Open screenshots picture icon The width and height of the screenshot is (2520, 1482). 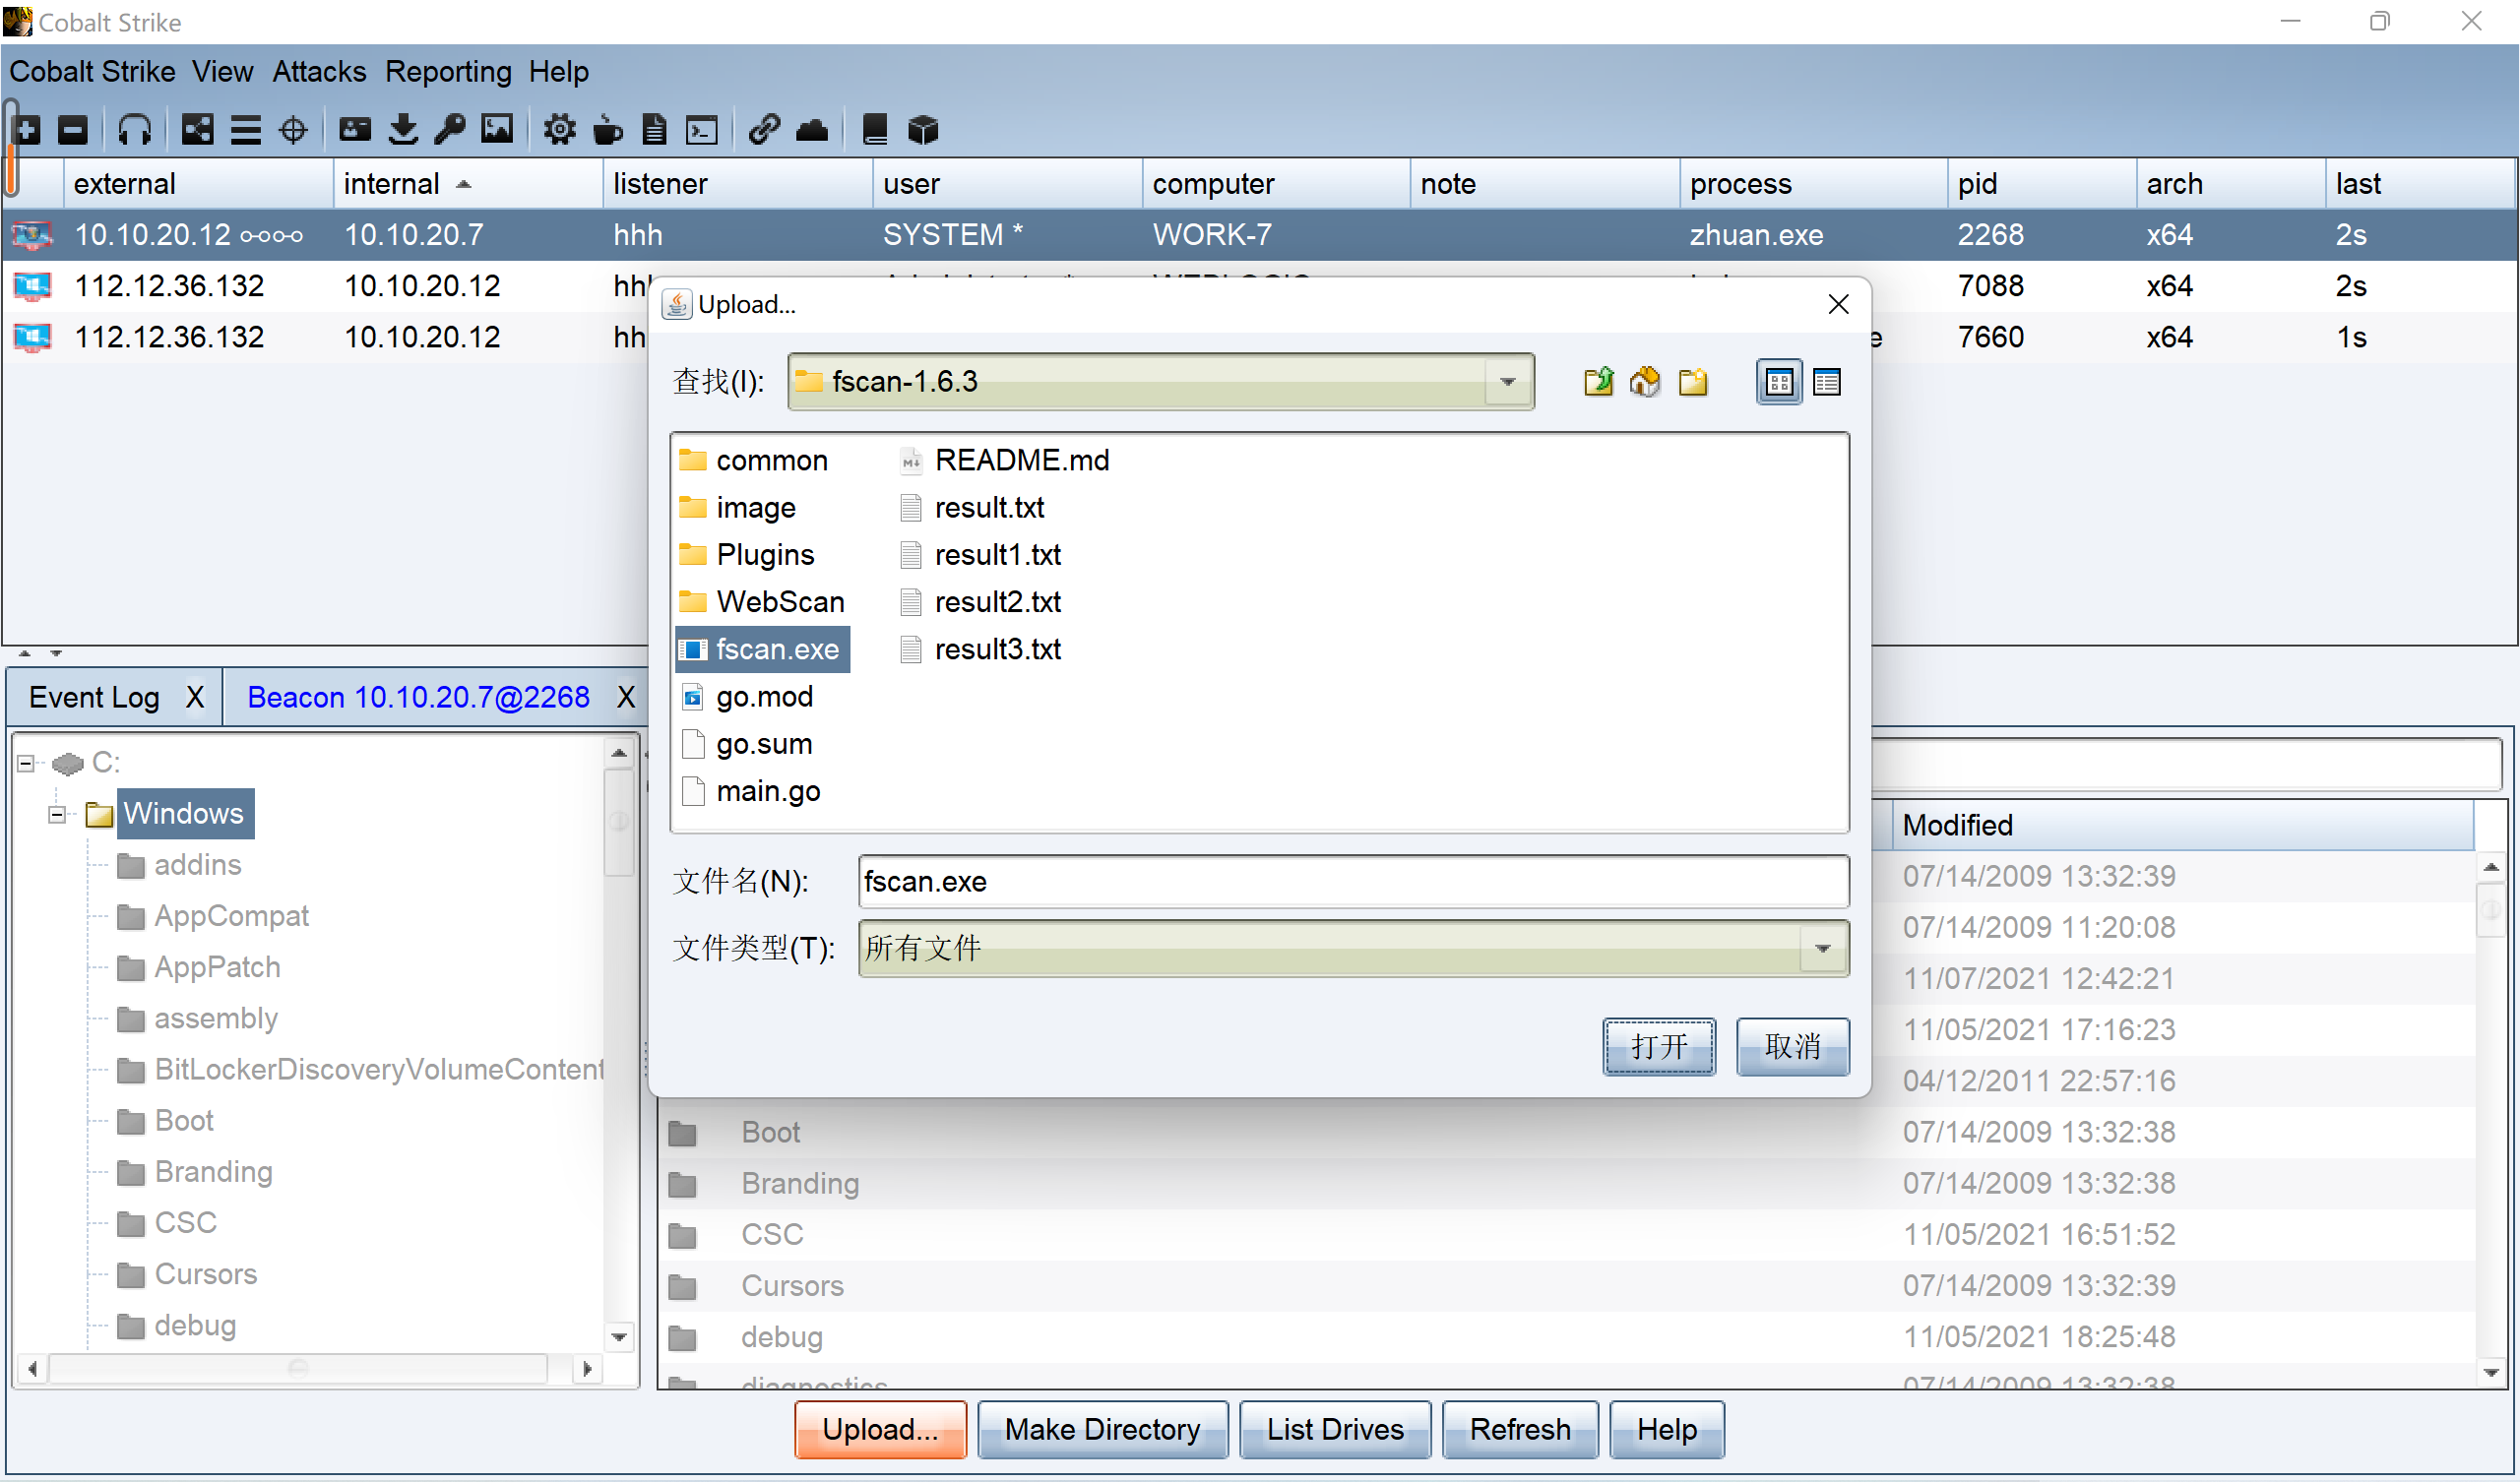coord(497,130)
